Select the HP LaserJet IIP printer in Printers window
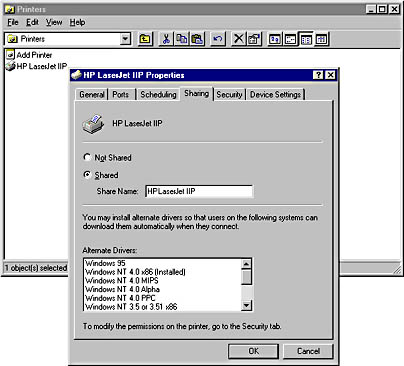The height and width of the screenshot is (366, 404). [x=37, y=66]
